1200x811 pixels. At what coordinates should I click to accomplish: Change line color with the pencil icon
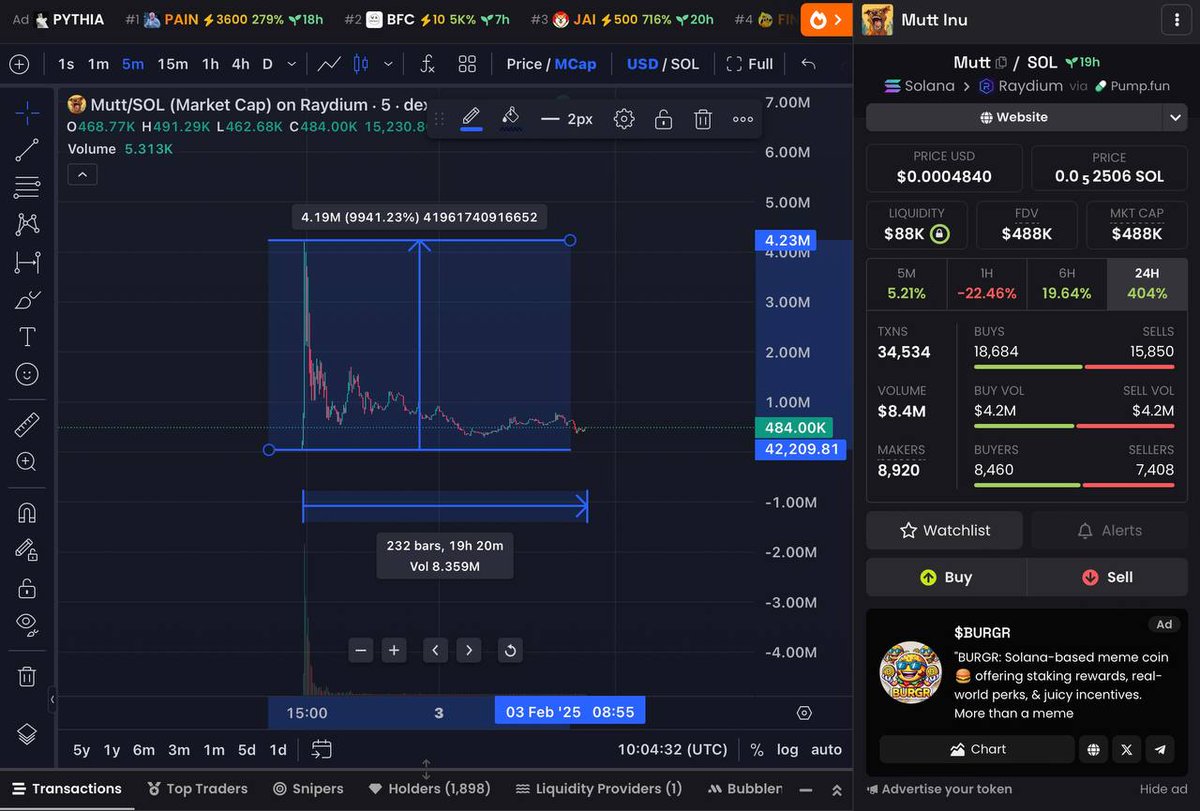coord(471,119)
